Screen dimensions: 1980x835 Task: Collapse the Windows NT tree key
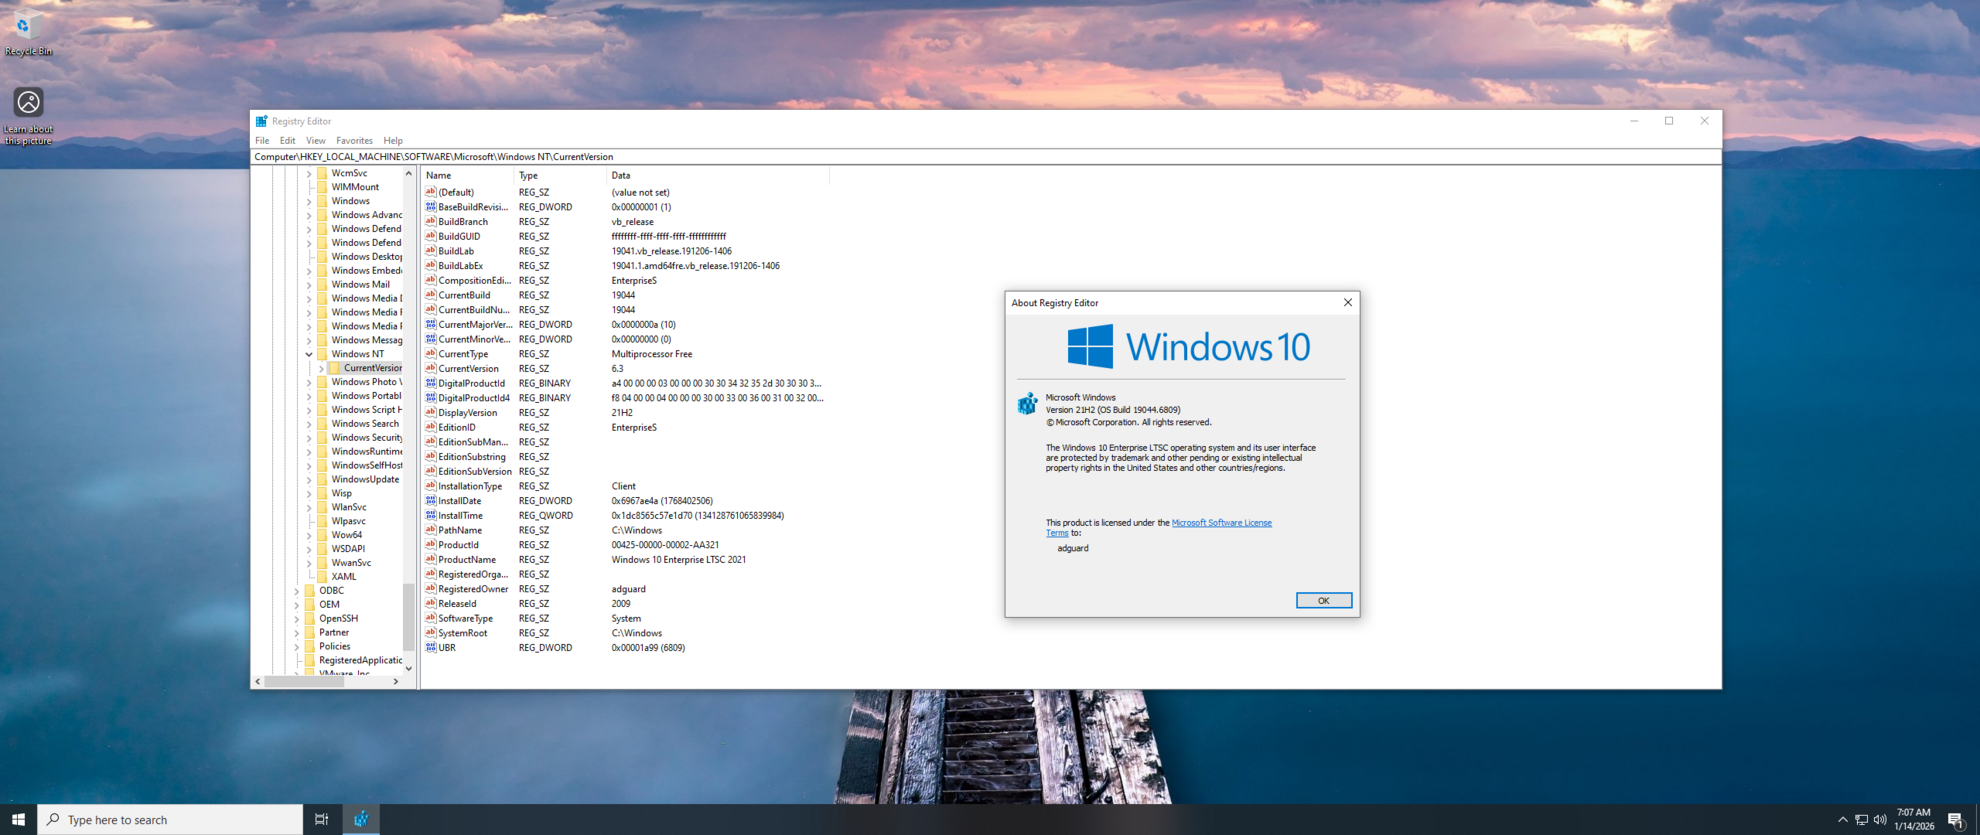point(309,354)
